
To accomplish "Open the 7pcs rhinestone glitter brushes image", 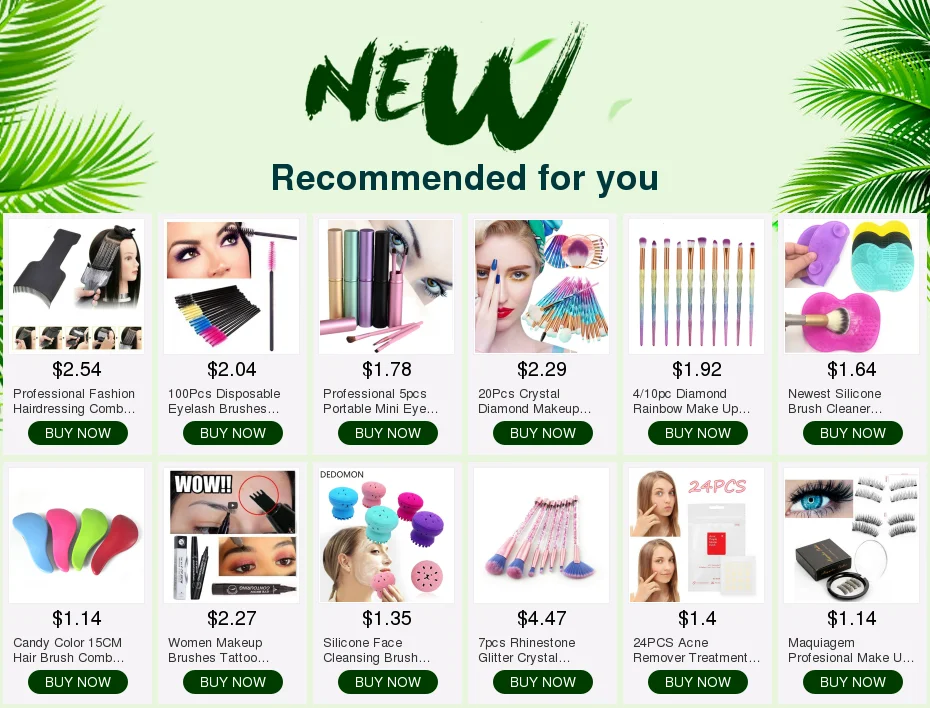I will coord(542,535).
